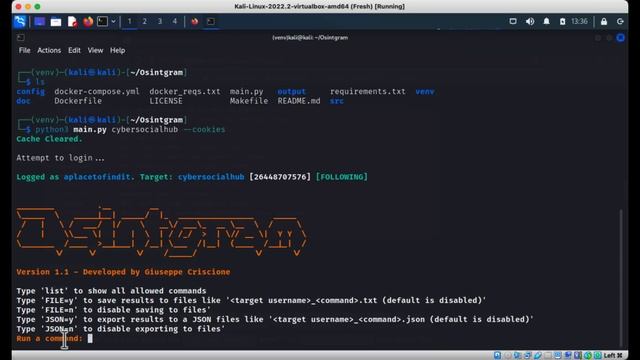Click the 'src' directory name
The width and height of the screenshot is (640, 360).
coord(337,101)
